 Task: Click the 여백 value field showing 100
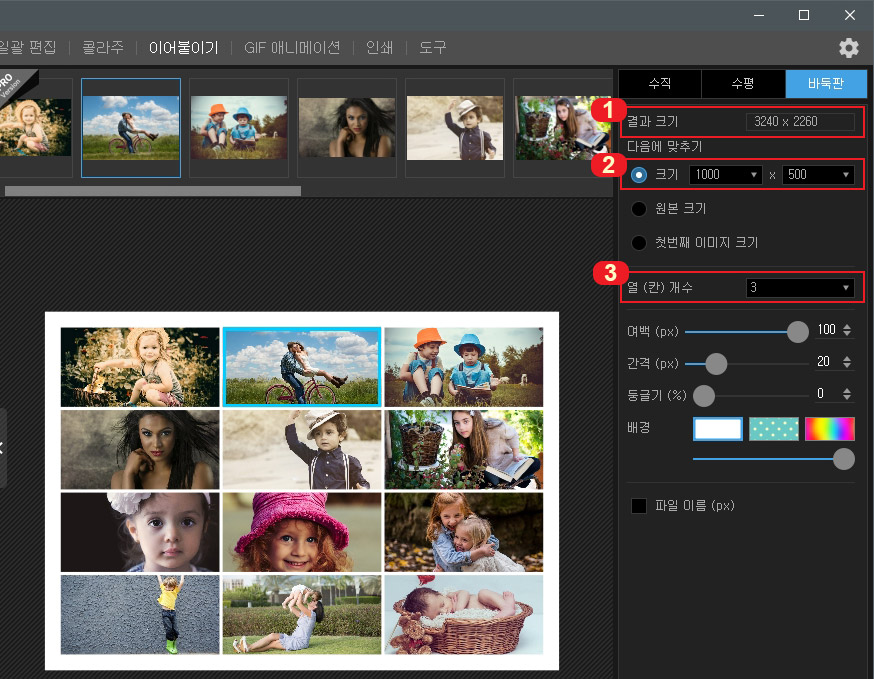click(x=827, y=330)
